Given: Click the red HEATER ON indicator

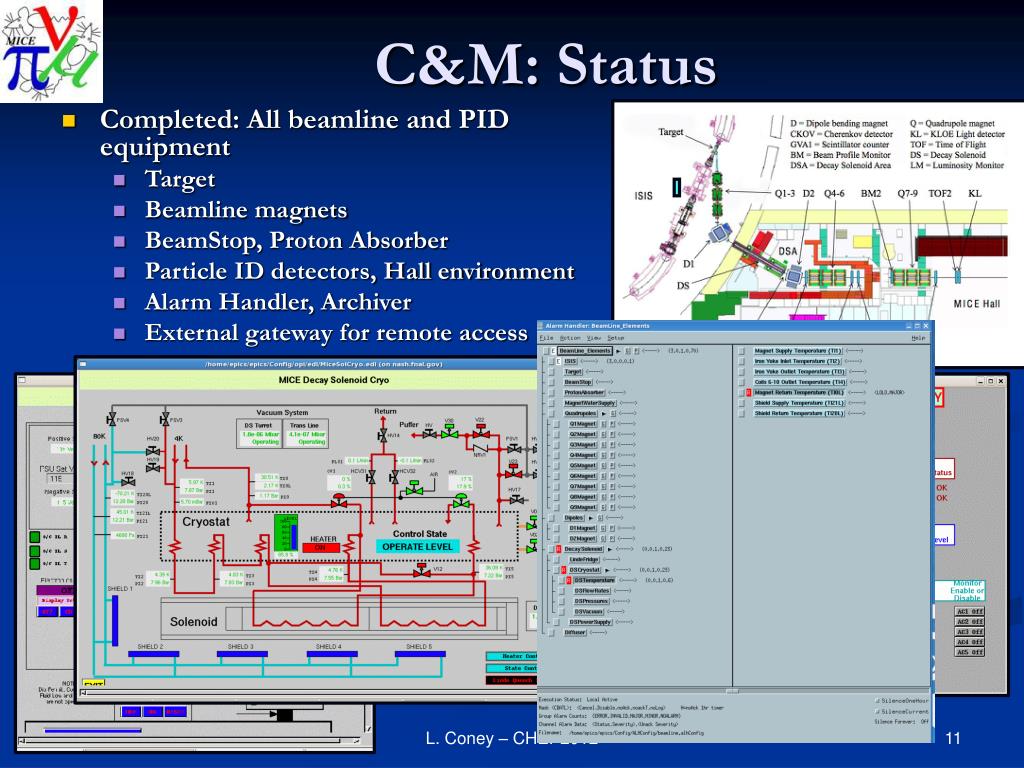Looking at the screenshot, I should [321, 547].
